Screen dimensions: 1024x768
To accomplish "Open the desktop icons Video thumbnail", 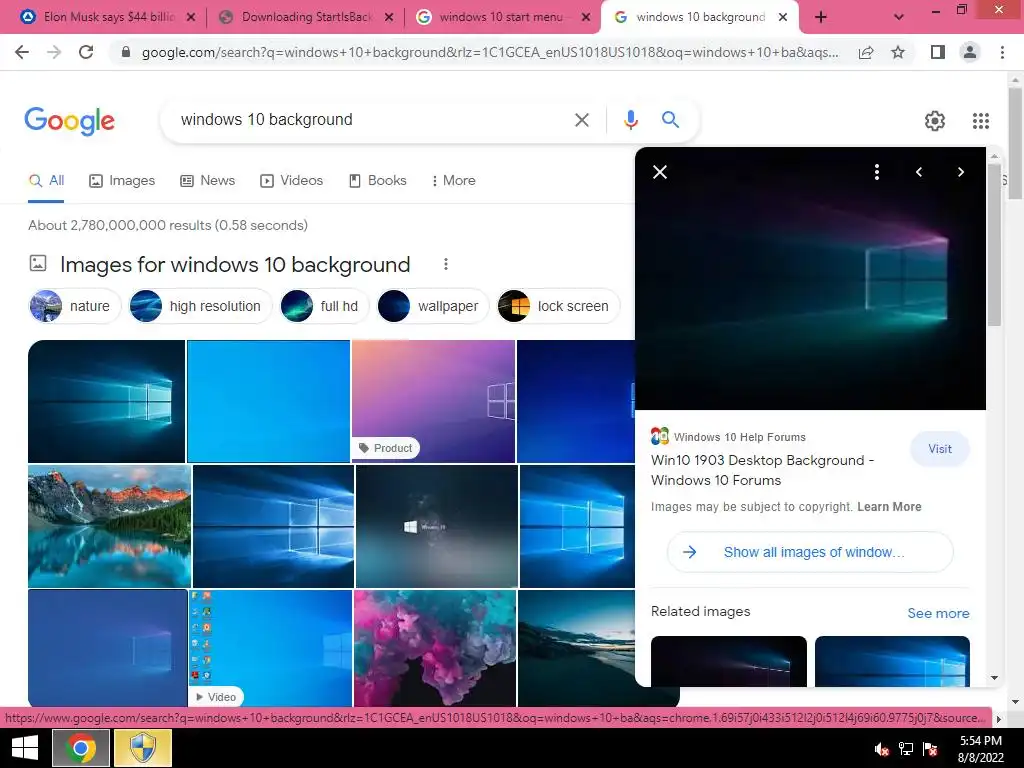I will 270,648.
